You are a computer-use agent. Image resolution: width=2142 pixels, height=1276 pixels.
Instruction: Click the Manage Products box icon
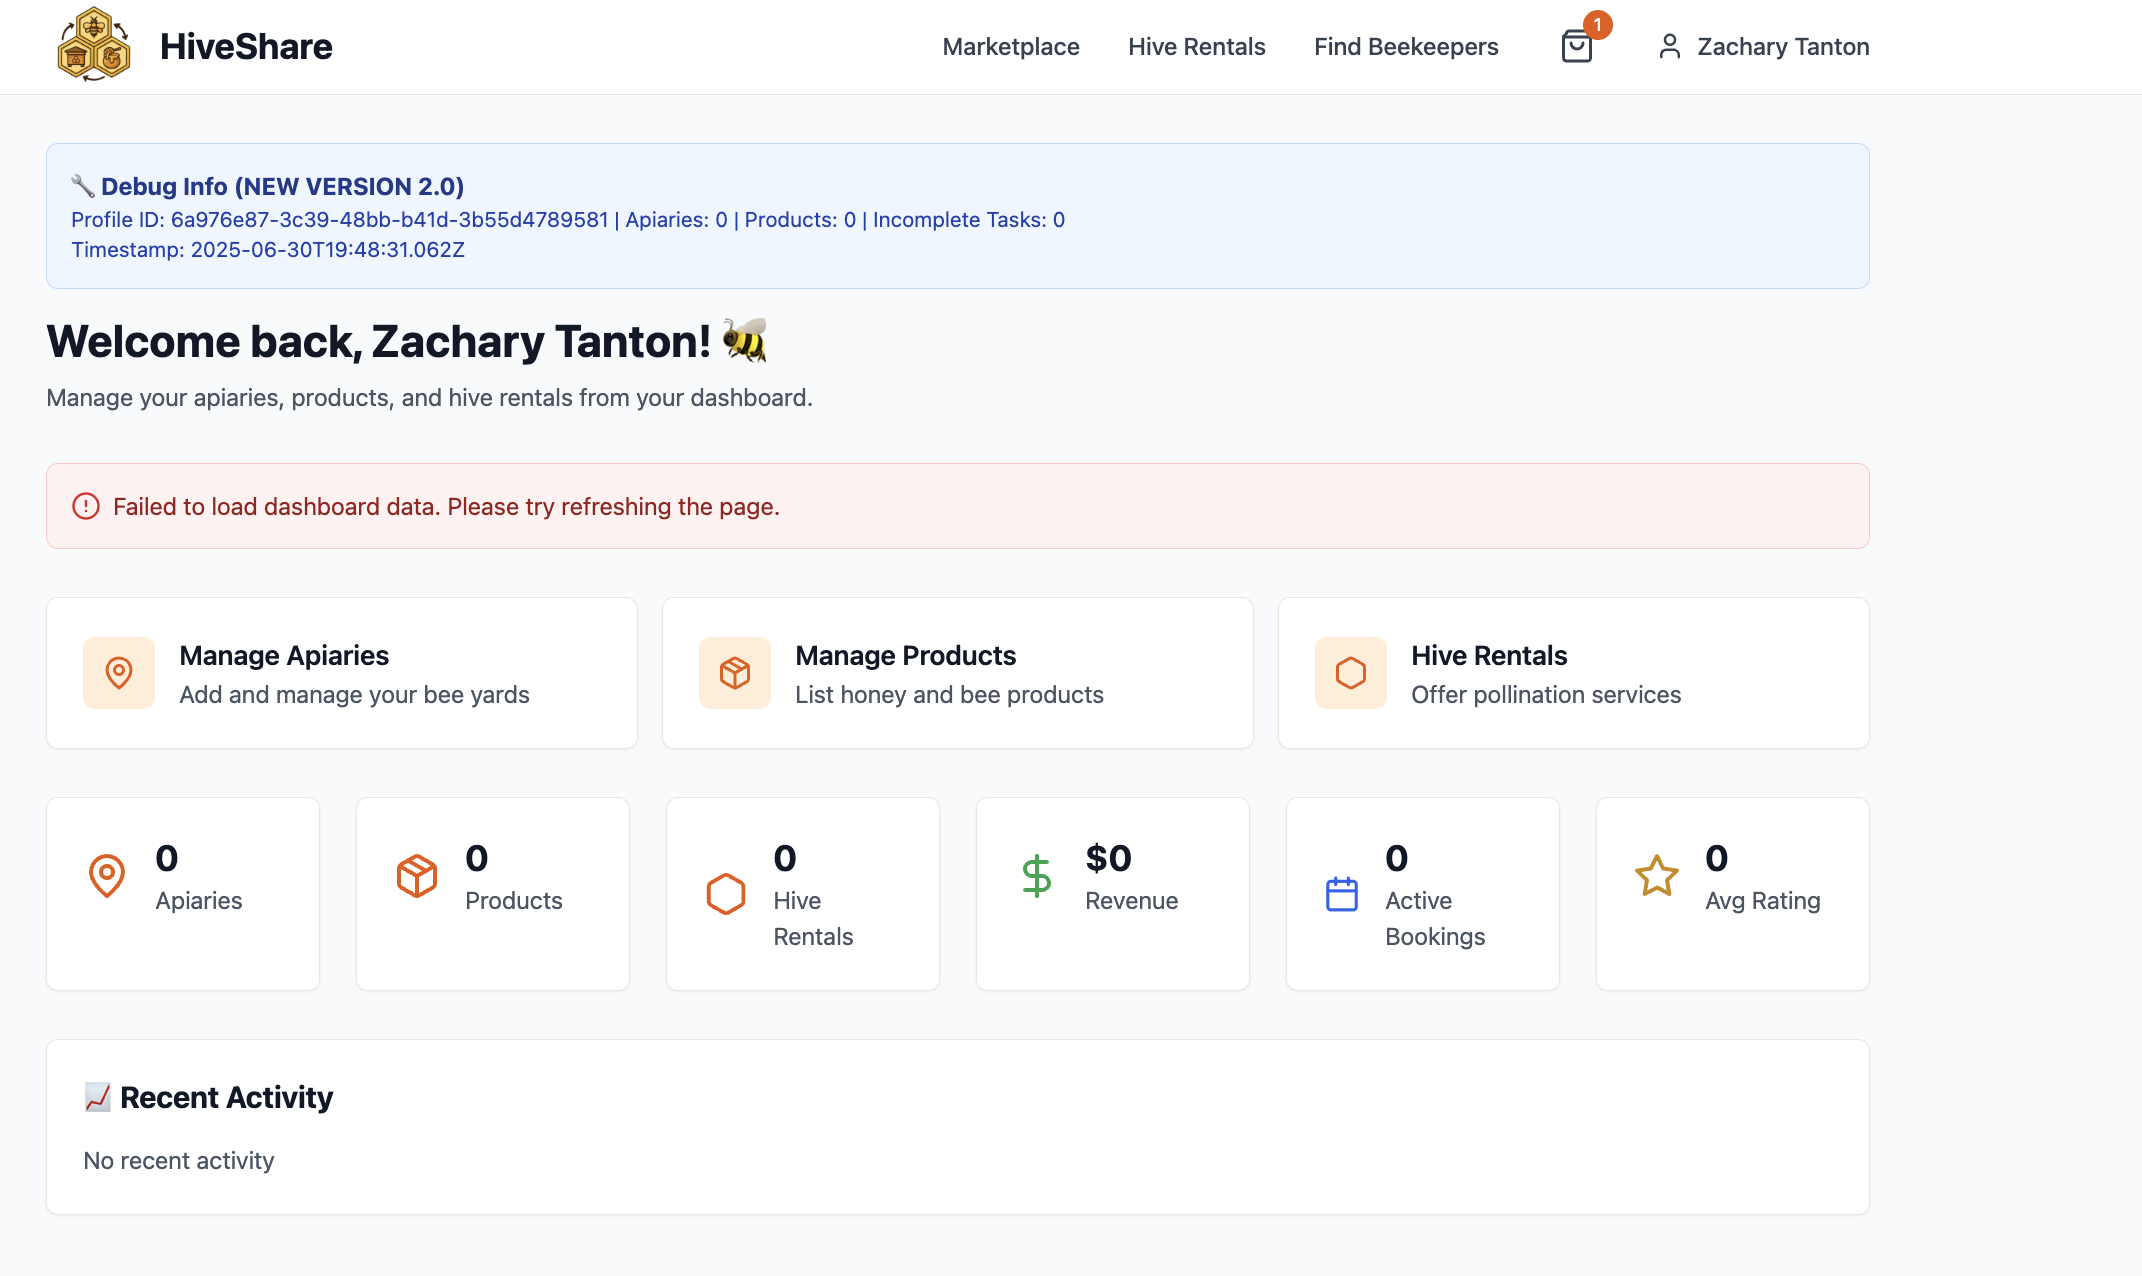[x=735, y=673]
